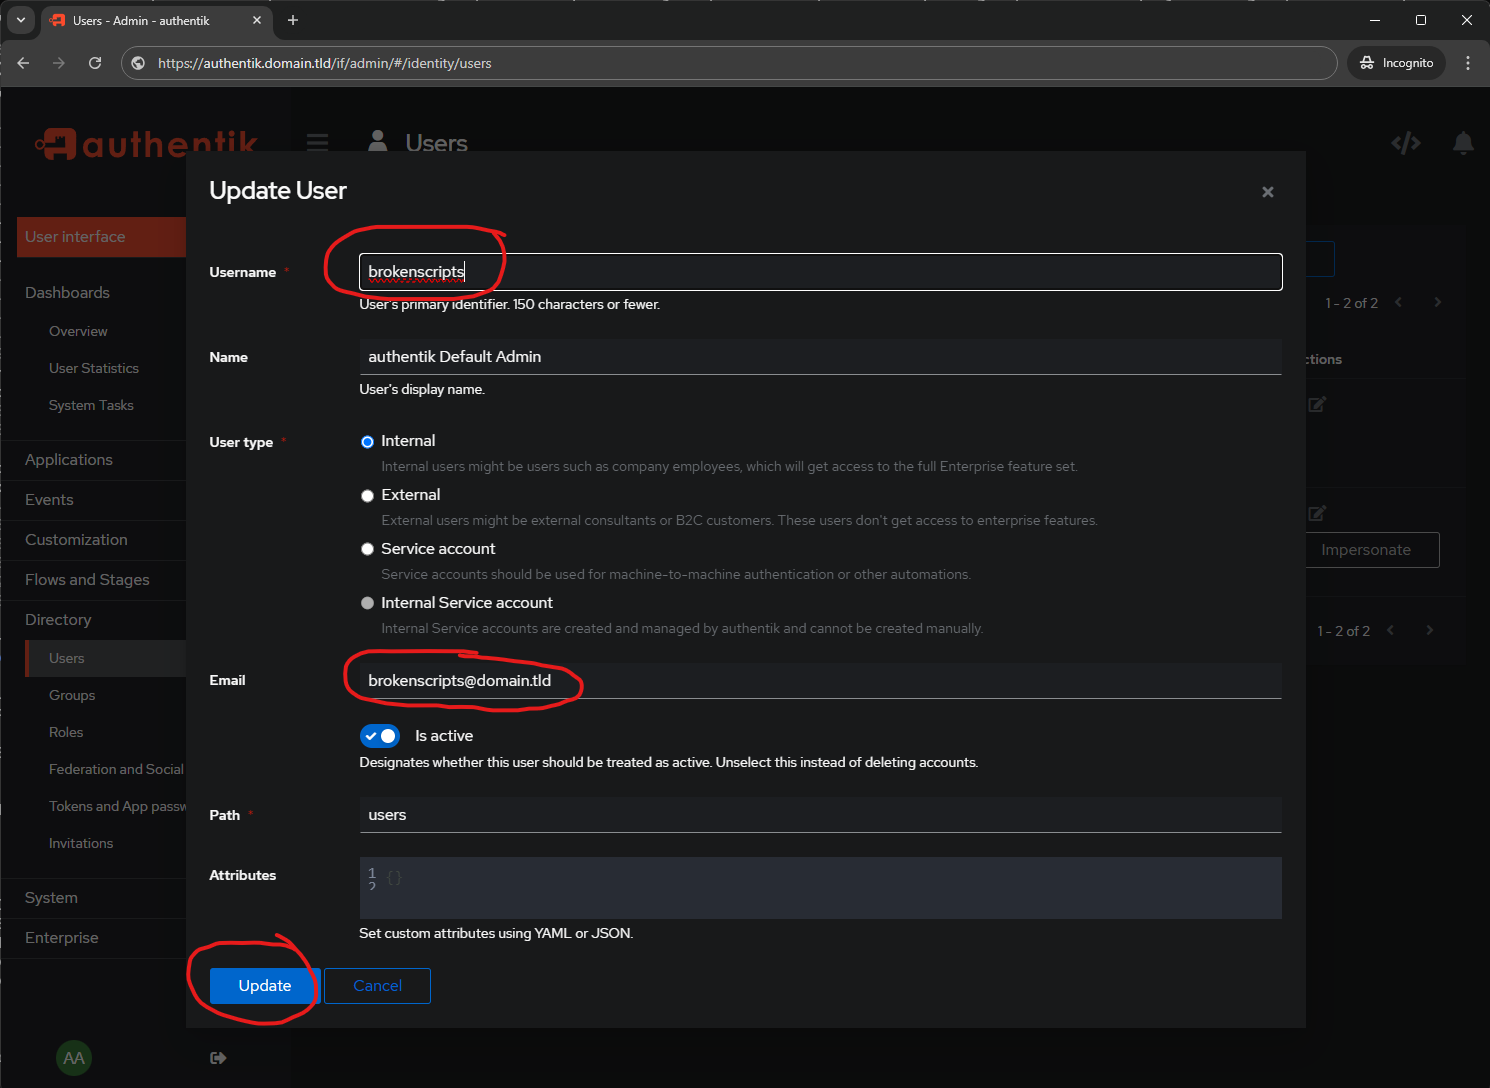Click the authentik logo
This screenshot has height=1088, width=1490.
point(146,144)
